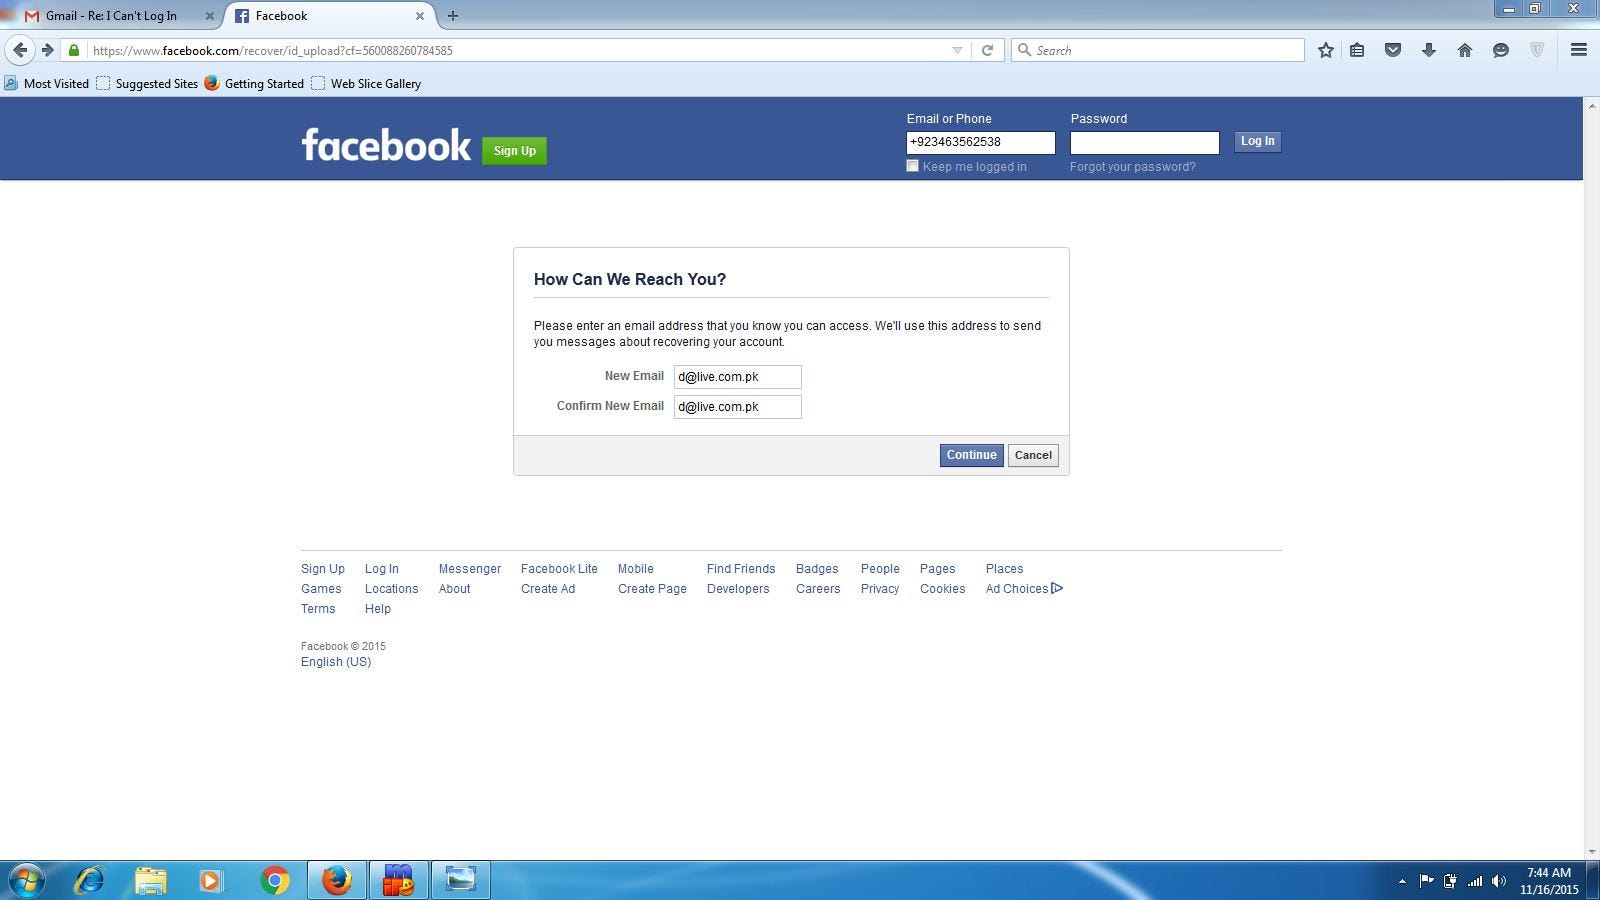This screenshot has width=1600, height=900.
Task: Reload the page with the refresh icon
Action: pos(987,50)
